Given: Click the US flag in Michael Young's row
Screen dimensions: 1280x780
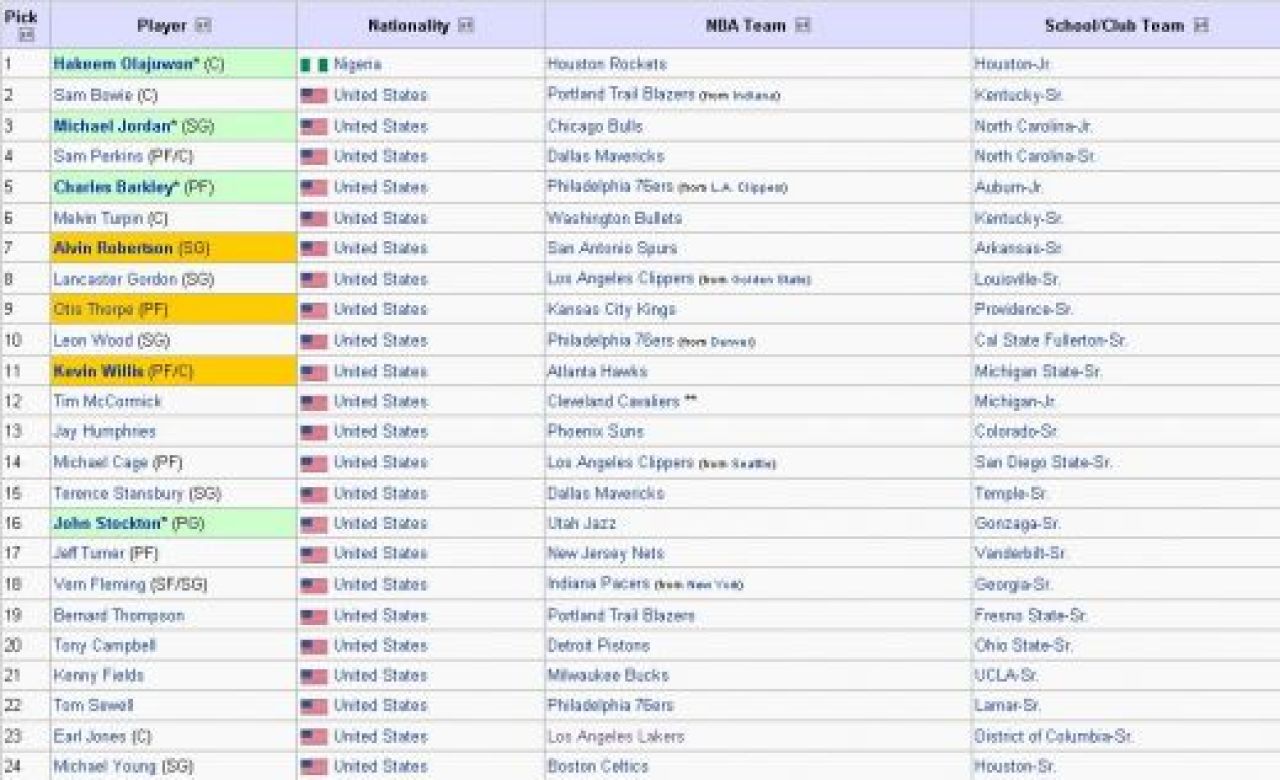Looking at the screenshot, I should click(314, 767).
